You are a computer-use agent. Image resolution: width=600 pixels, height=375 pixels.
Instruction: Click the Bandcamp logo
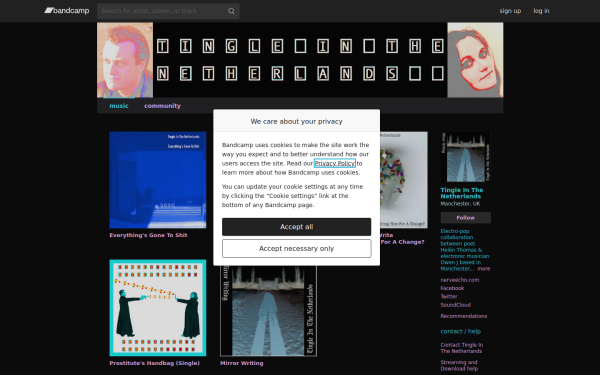click(67, 11)
